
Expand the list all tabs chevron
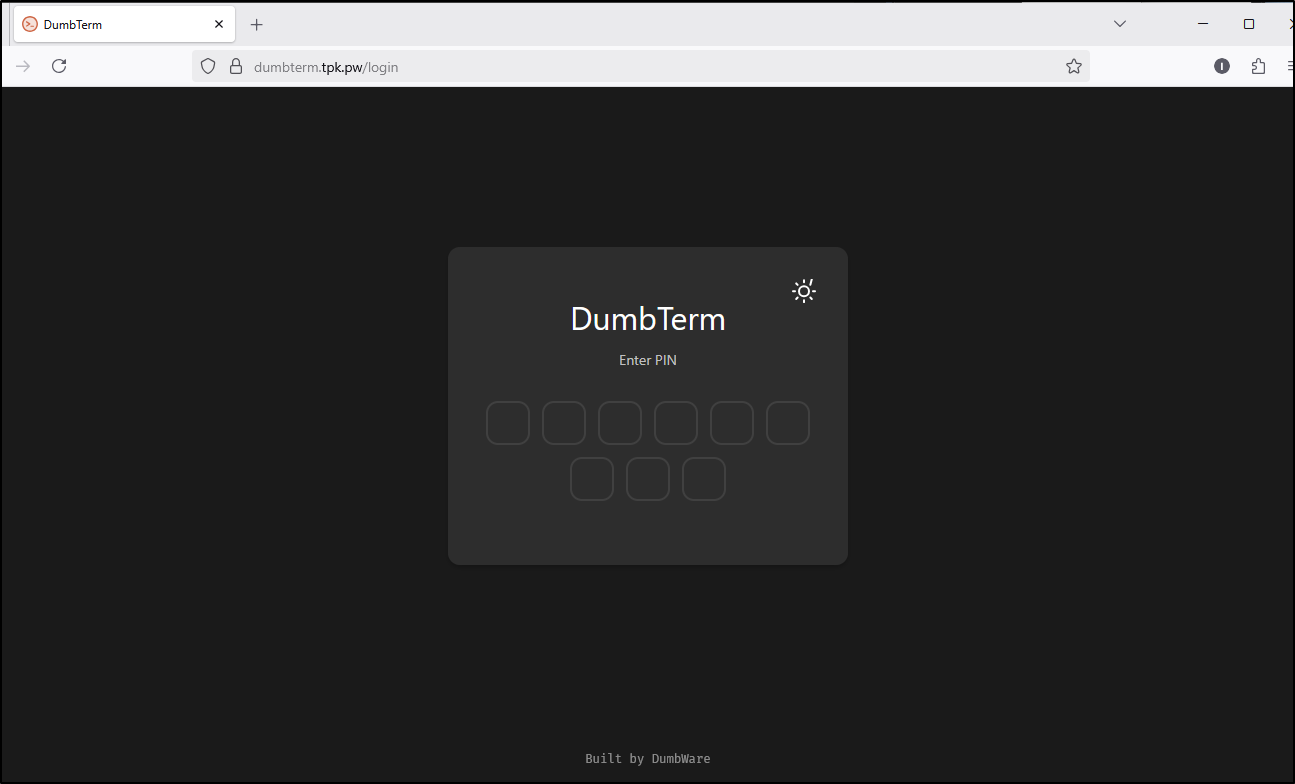coord(1120,23)
